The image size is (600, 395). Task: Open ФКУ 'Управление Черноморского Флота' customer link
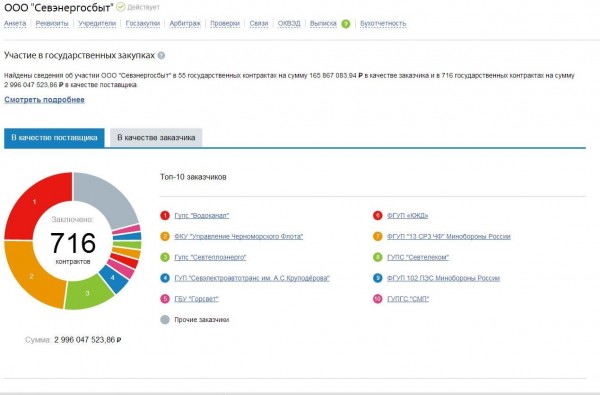tap(238, 237)
